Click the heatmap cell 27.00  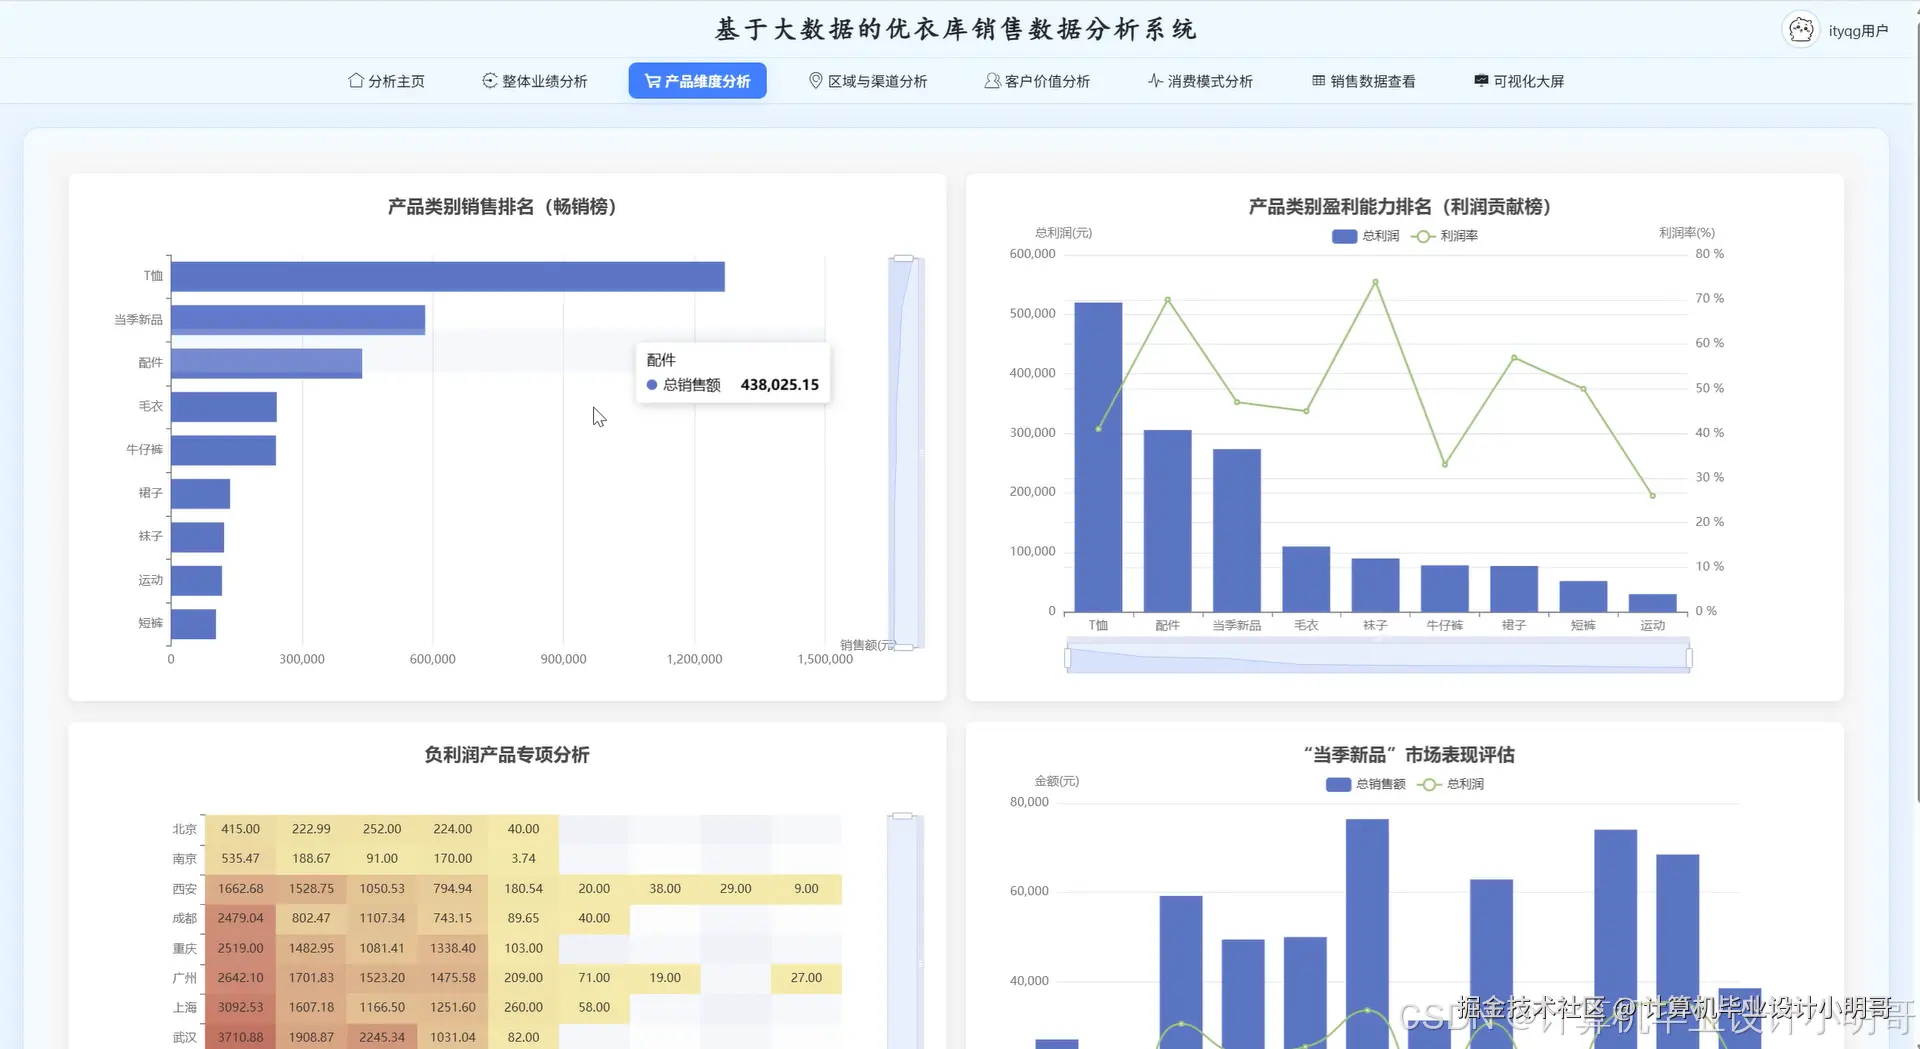(x=806, y=978)
